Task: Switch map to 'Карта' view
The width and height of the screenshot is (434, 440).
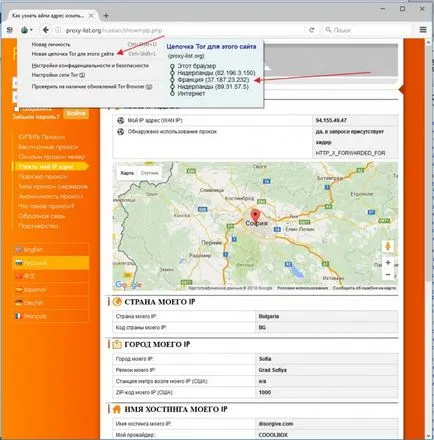Action: (x=127, y=173)
